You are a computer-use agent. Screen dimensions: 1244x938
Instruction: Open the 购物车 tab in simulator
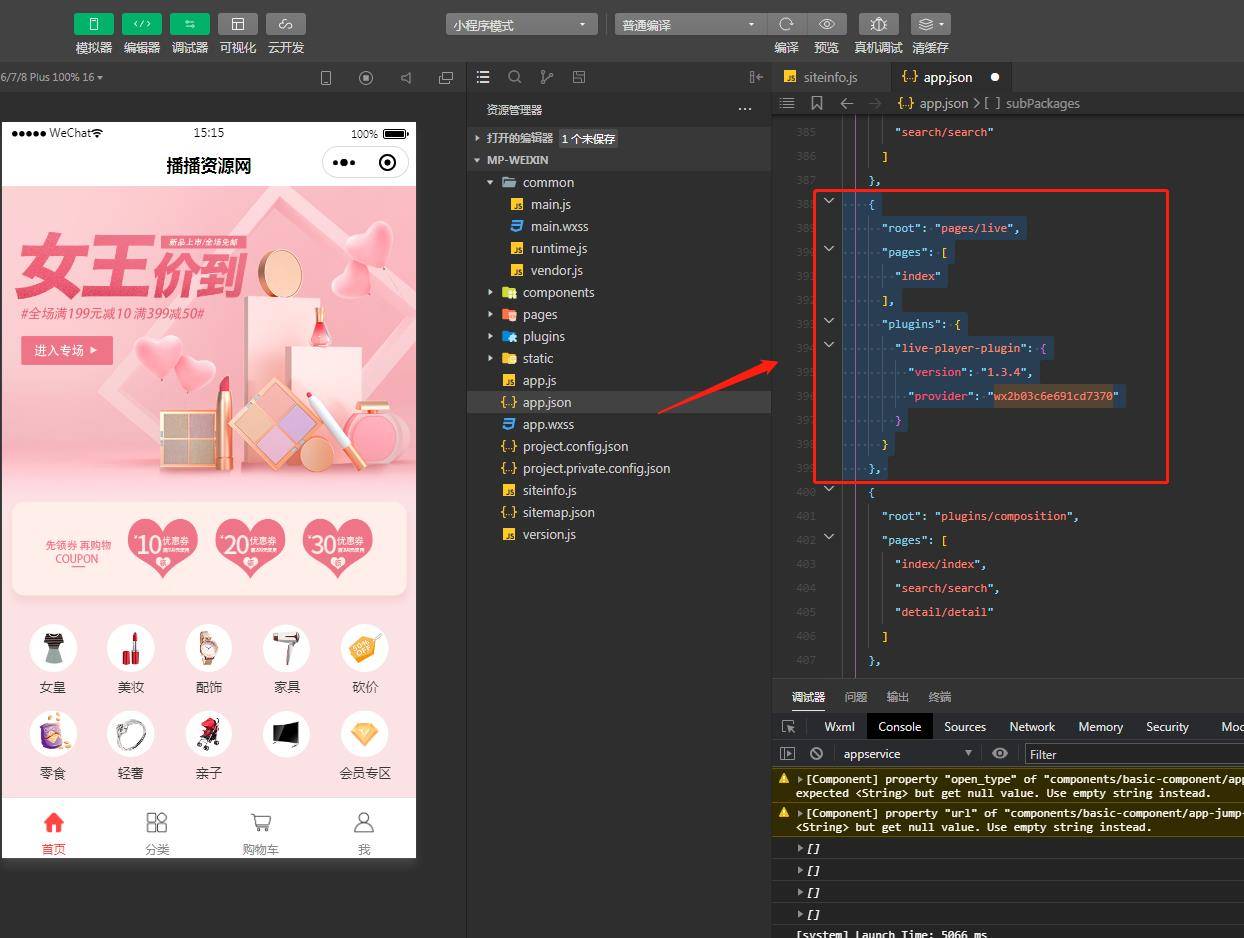tap(261, 833)
